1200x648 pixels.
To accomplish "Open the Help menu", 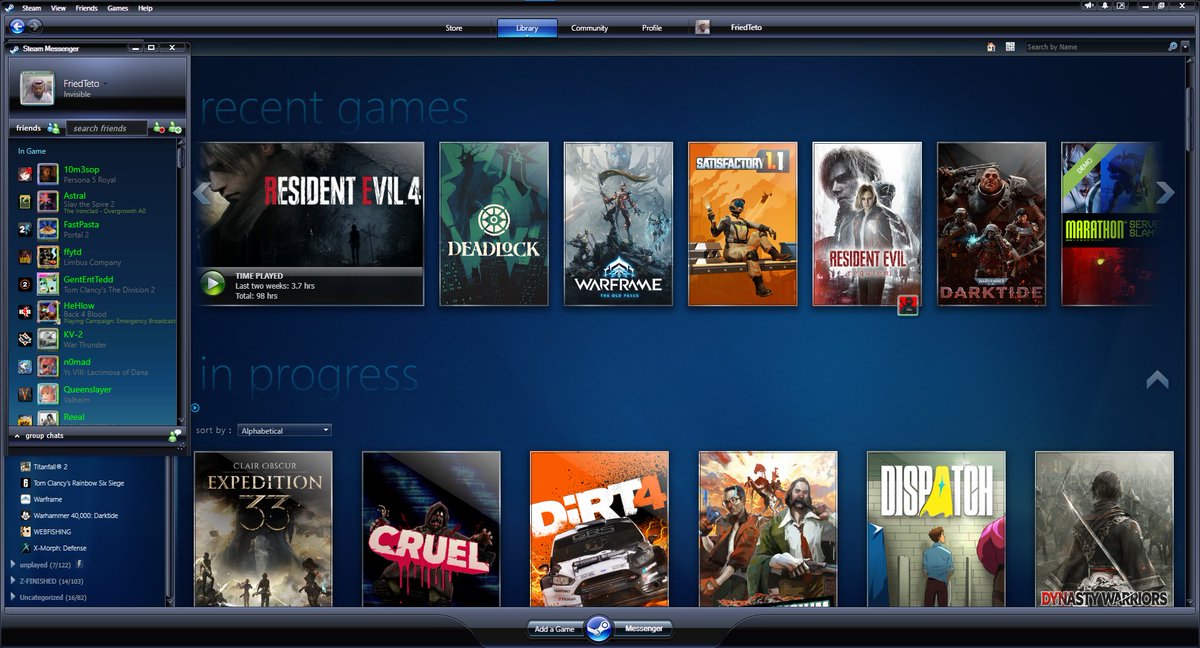I will coord(146,7).
